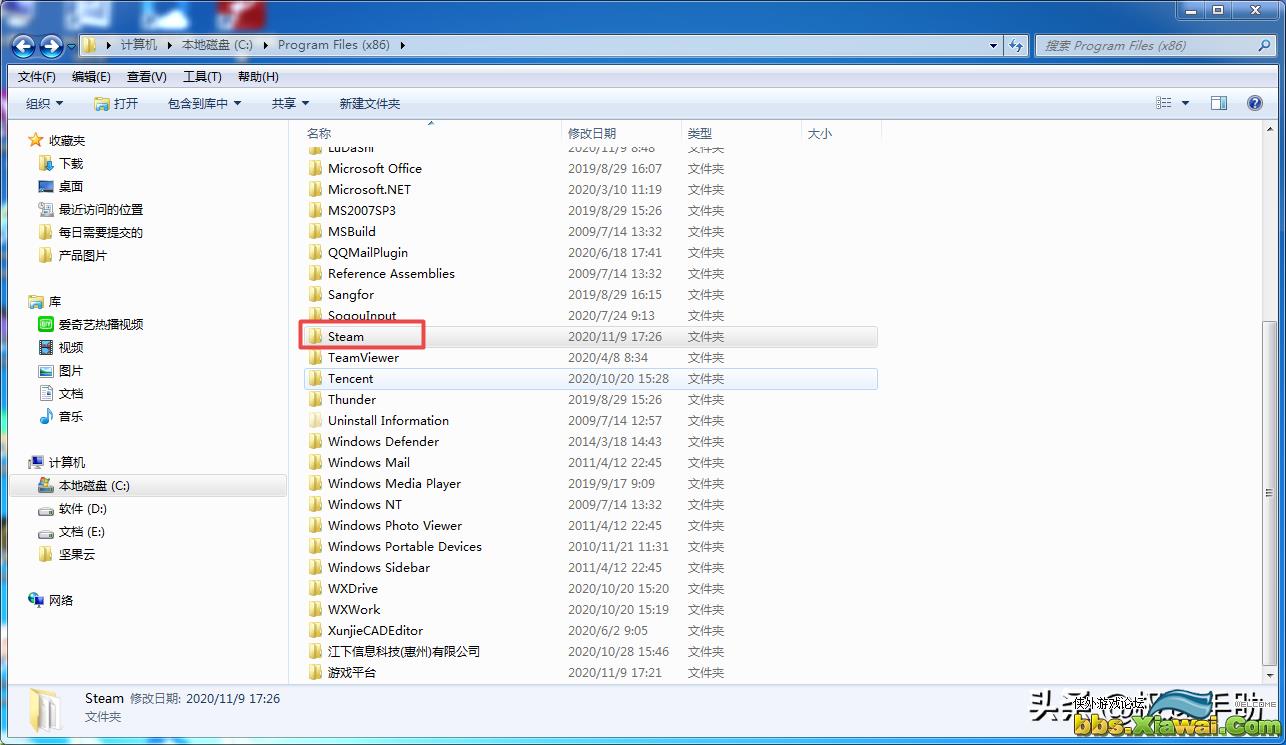Open the Help question mark icon
The image size is (1286, 745).
(1254, 103)
